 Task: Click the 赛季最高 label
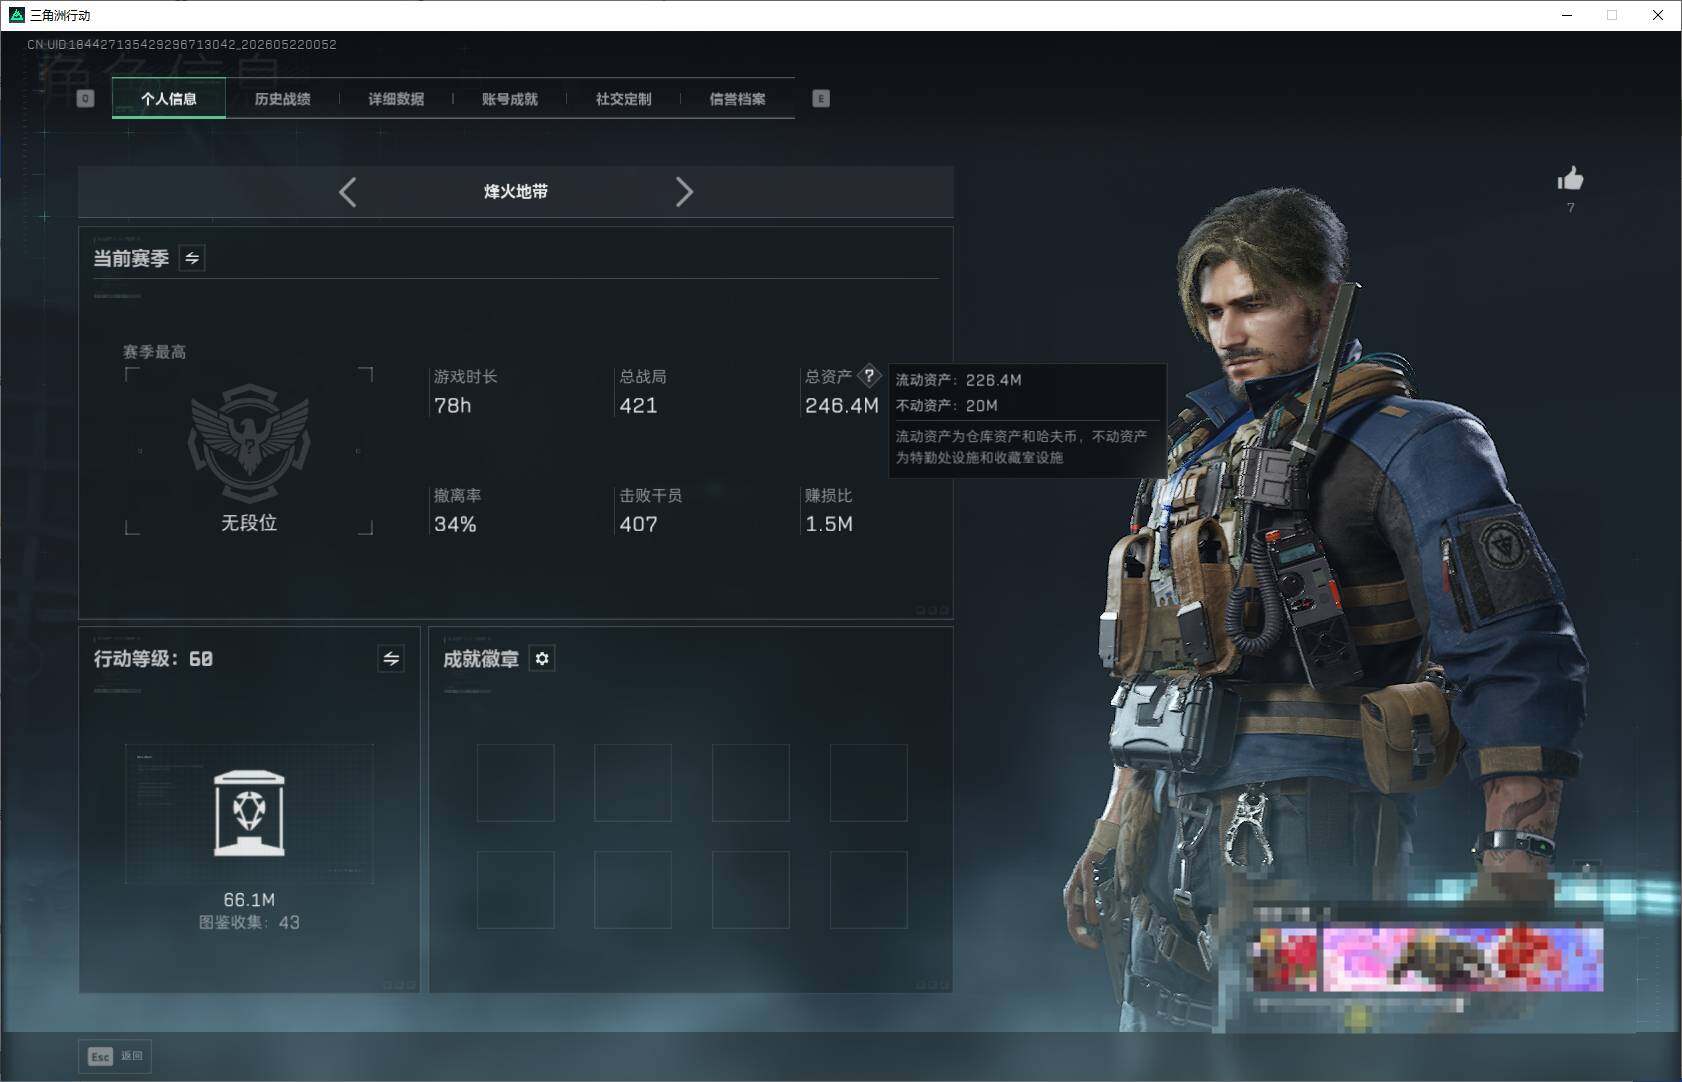pos(154,352)
